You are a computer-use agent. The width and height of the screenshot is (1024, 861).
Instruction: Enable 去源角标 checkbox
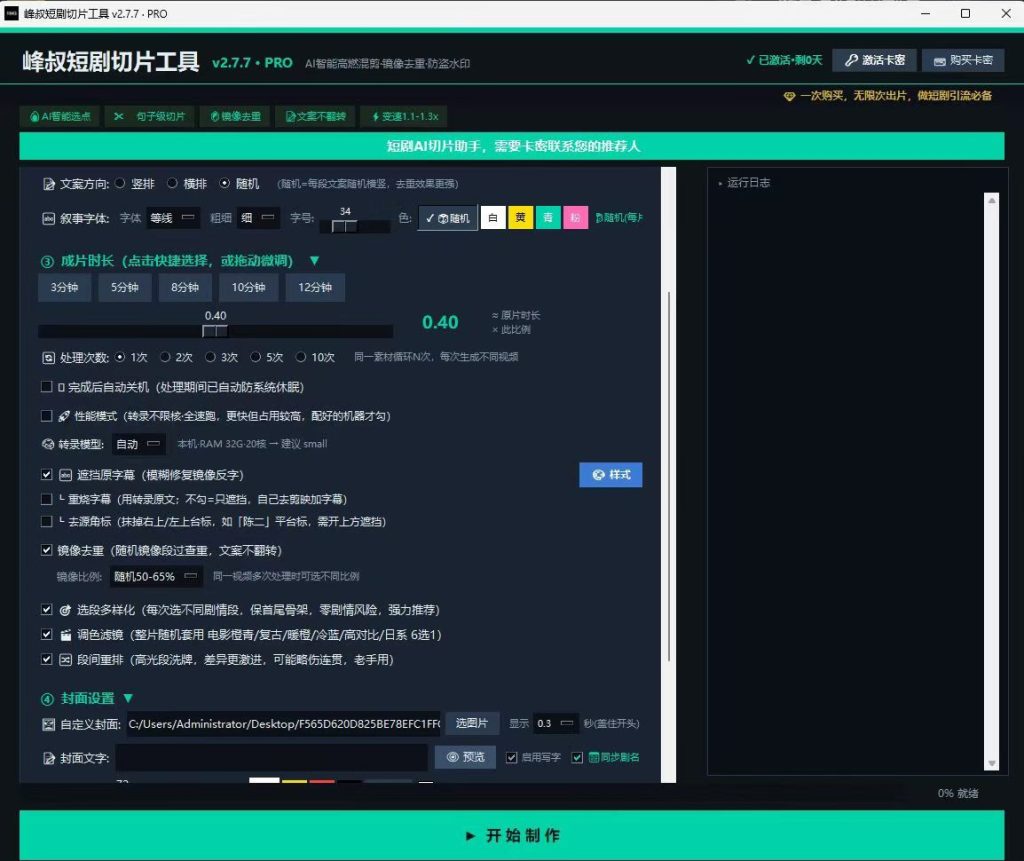[x=46, y=521]
